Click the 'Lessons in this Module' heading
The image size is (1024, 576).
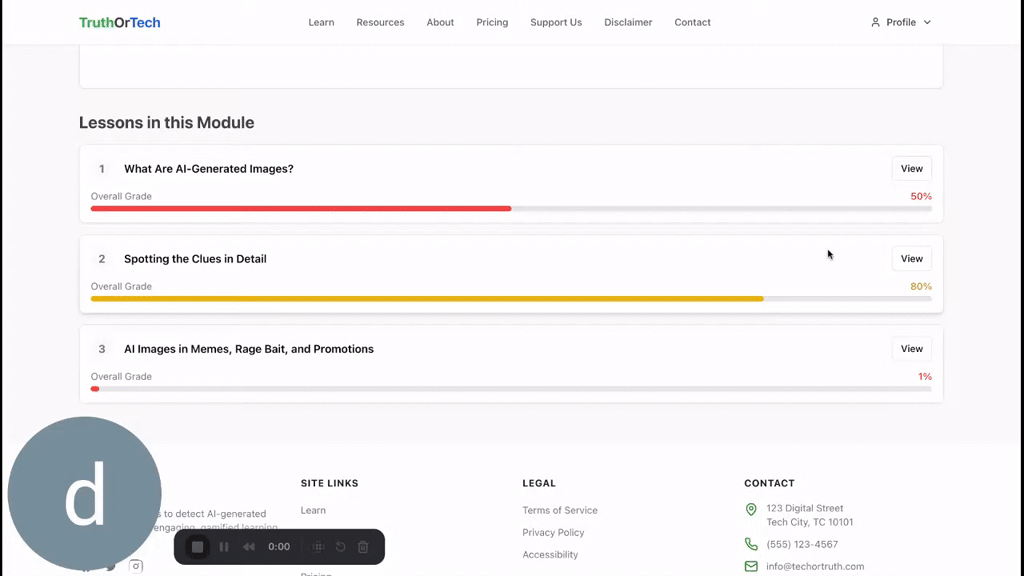point(167,123)
